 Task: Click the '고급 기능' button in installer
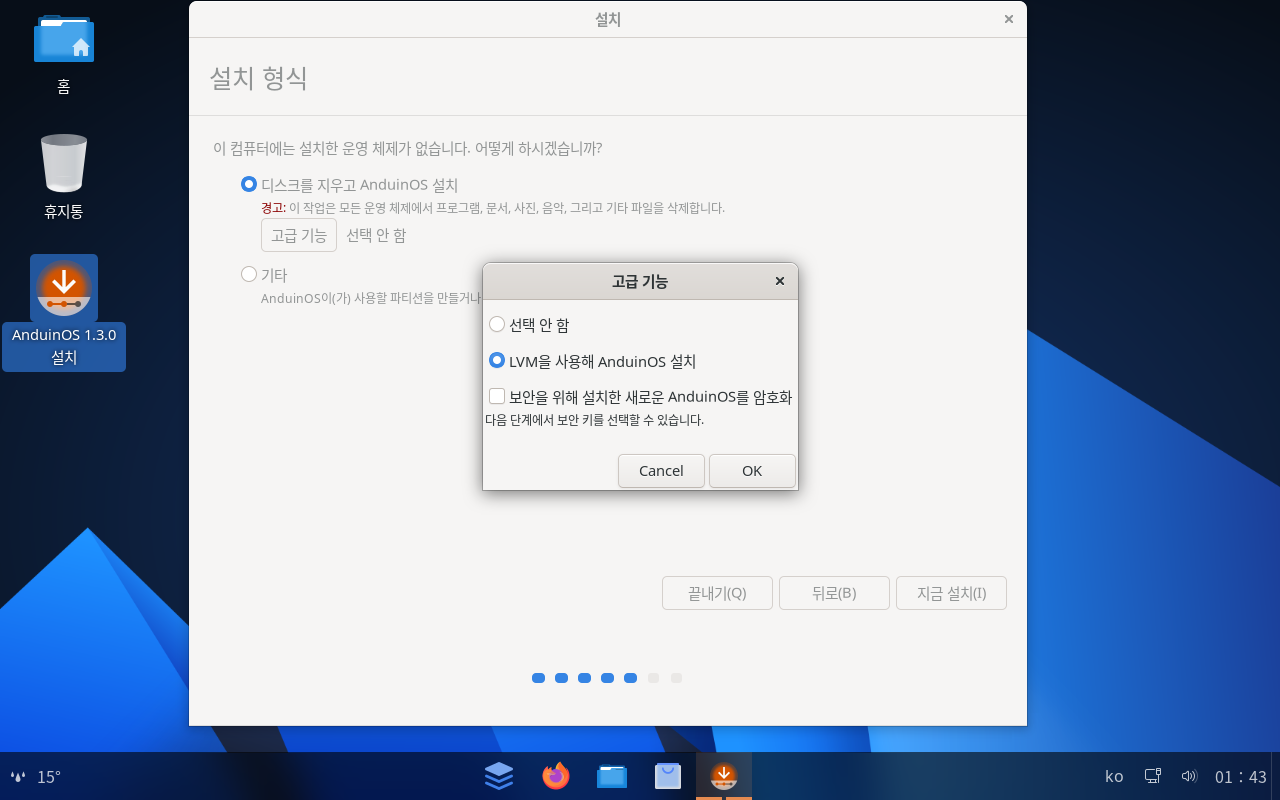(299, 235)
